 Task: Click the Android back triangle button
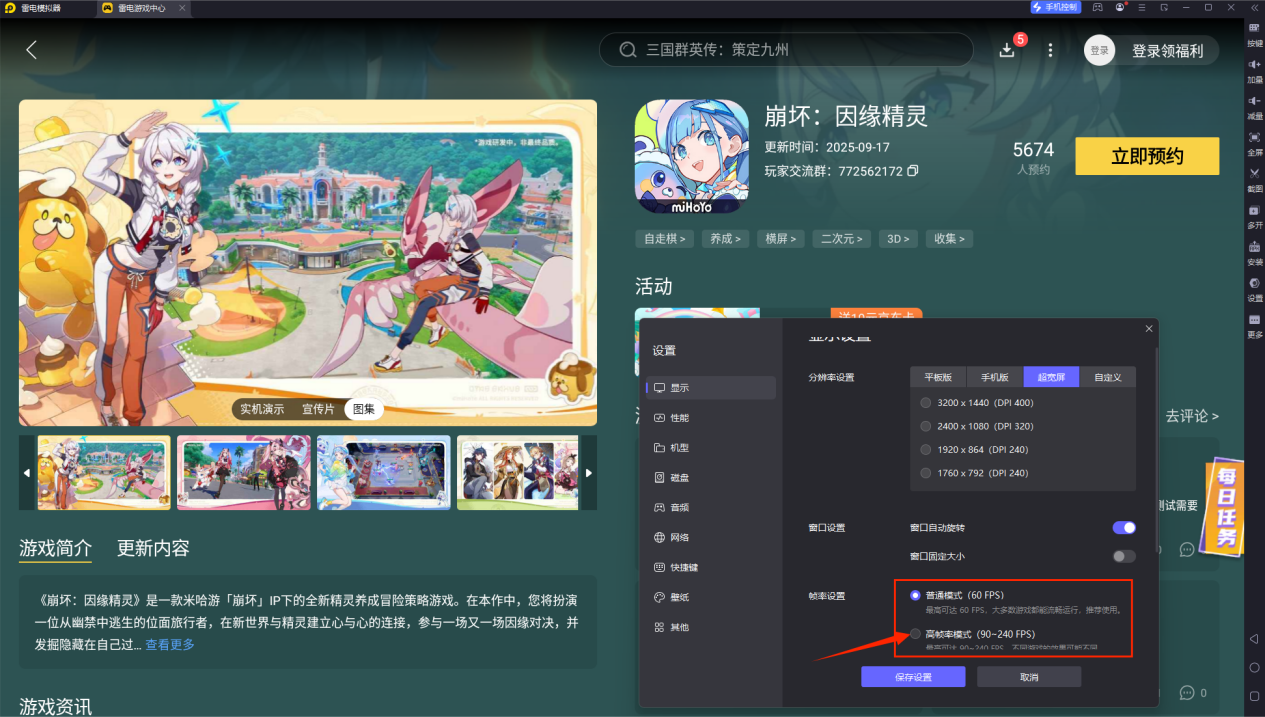[x=1254, y=638]
